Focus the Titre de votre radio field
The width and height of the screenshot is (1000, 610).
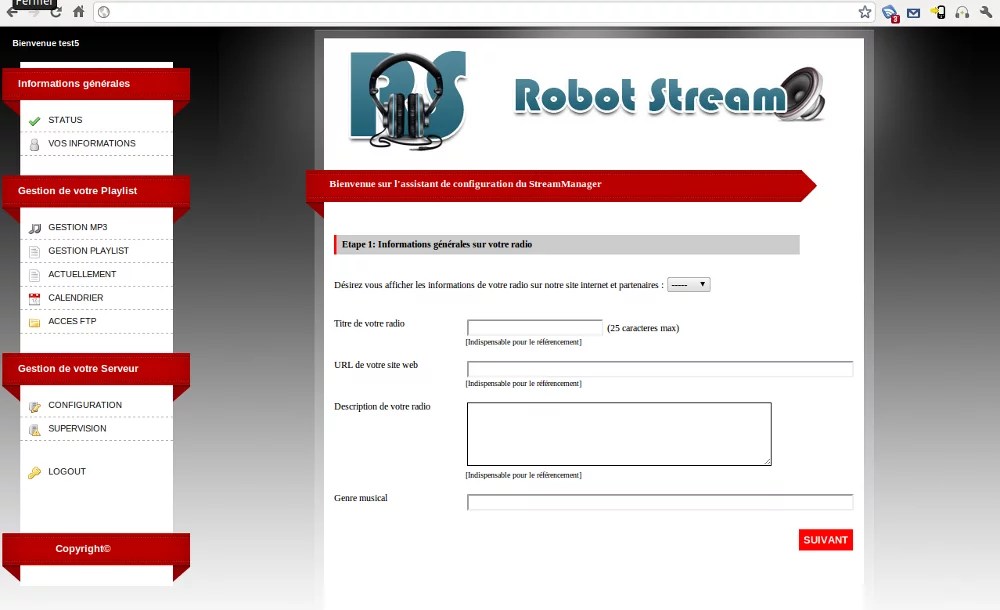pos(534,327)
